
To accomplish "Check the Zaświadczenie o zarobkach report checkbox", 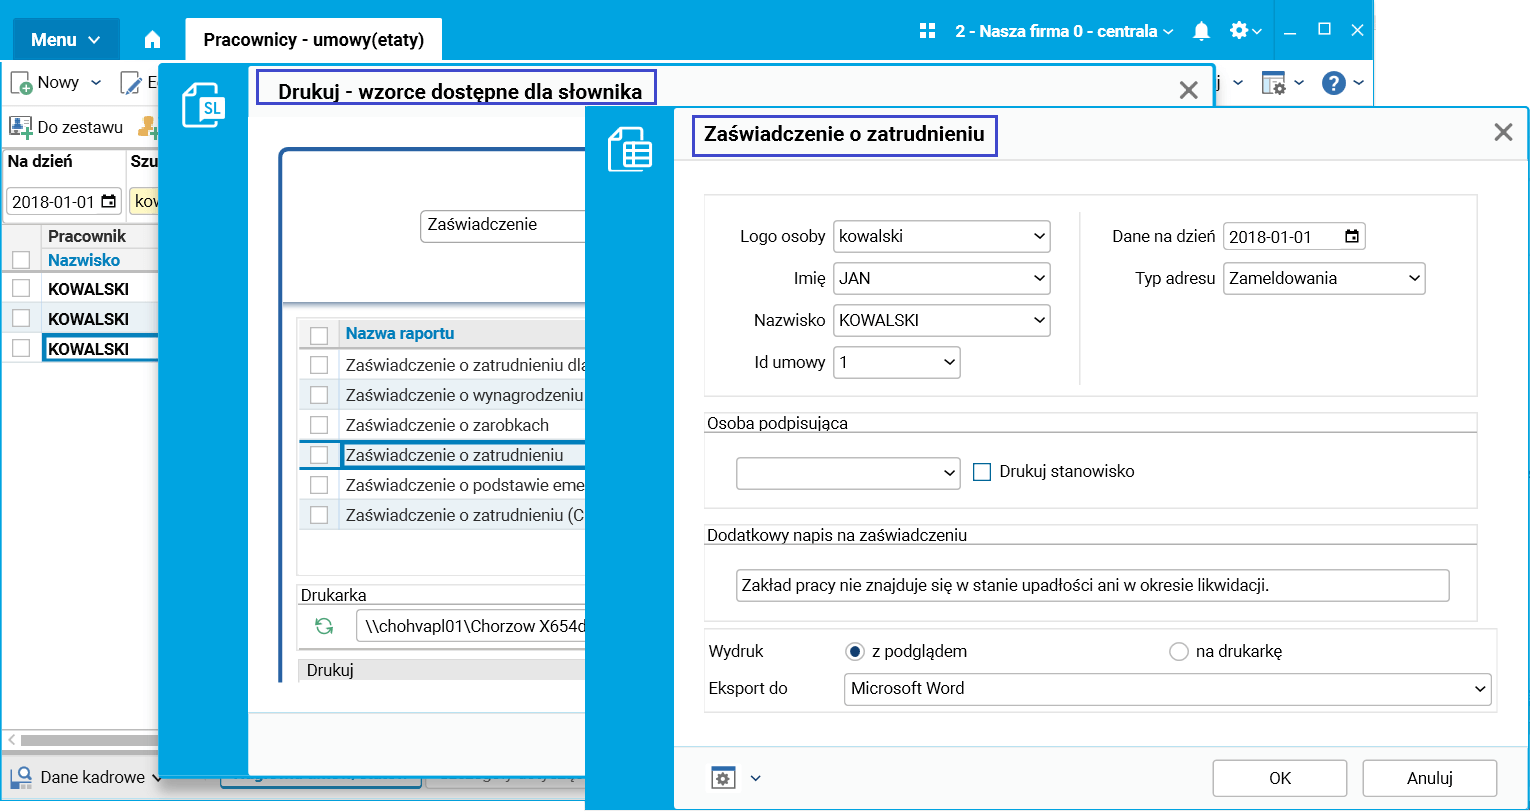I will (x=319, y=425).
